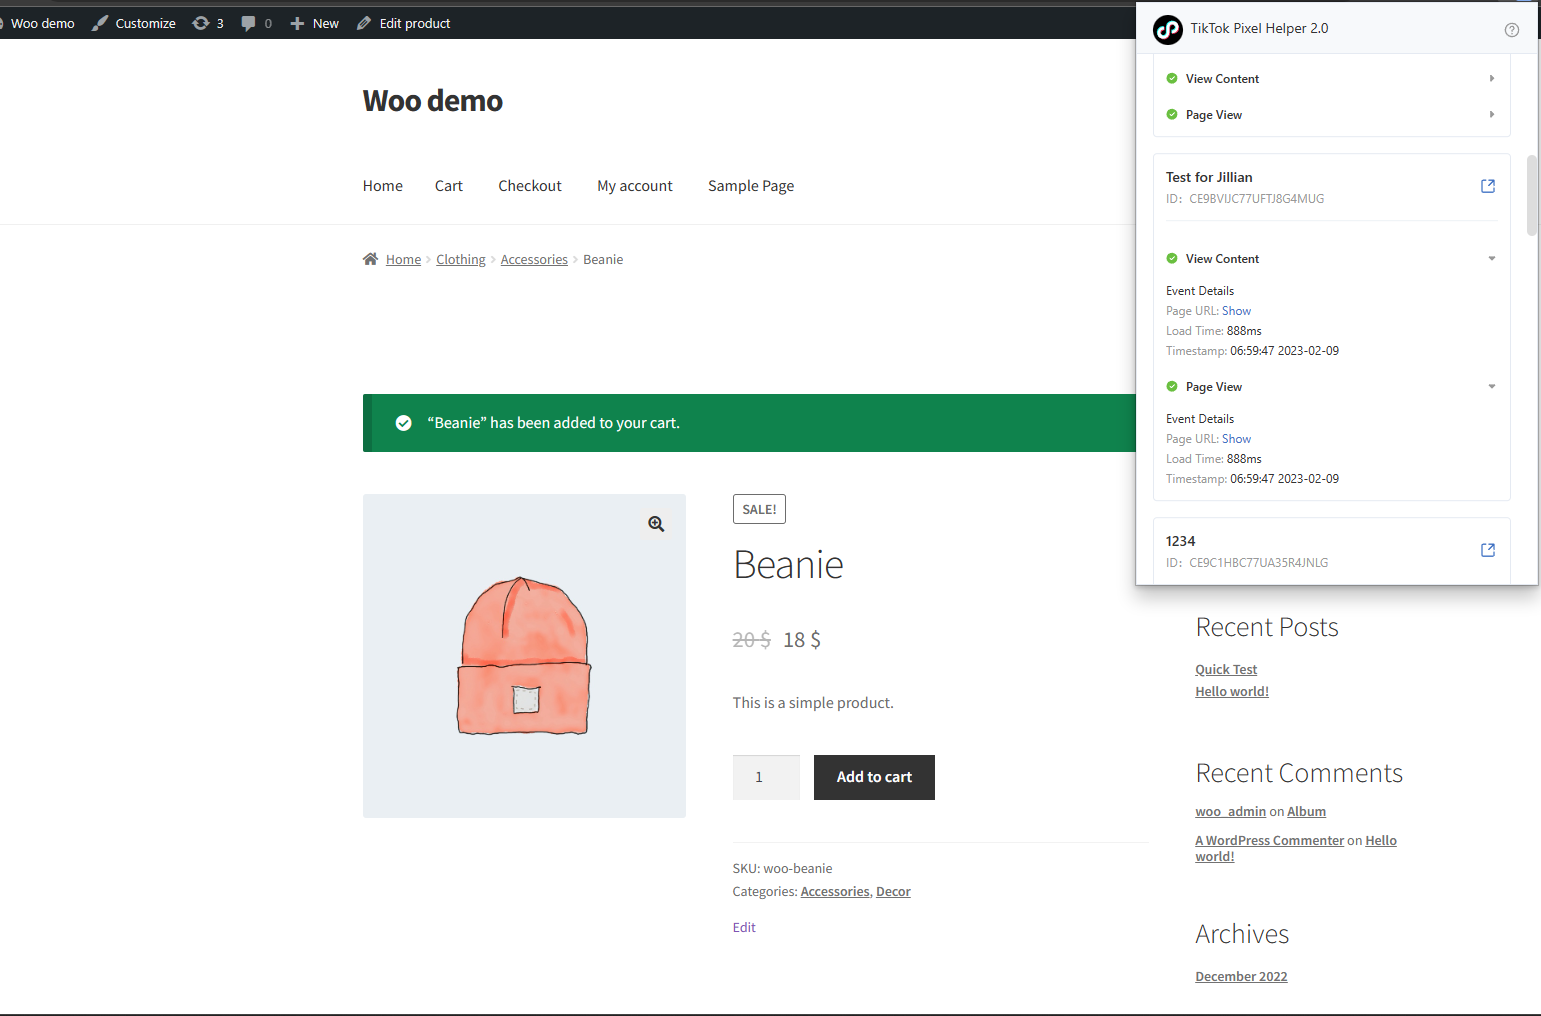
Task: Open the comments bubble in admin bar
Action: click(257, 23)
